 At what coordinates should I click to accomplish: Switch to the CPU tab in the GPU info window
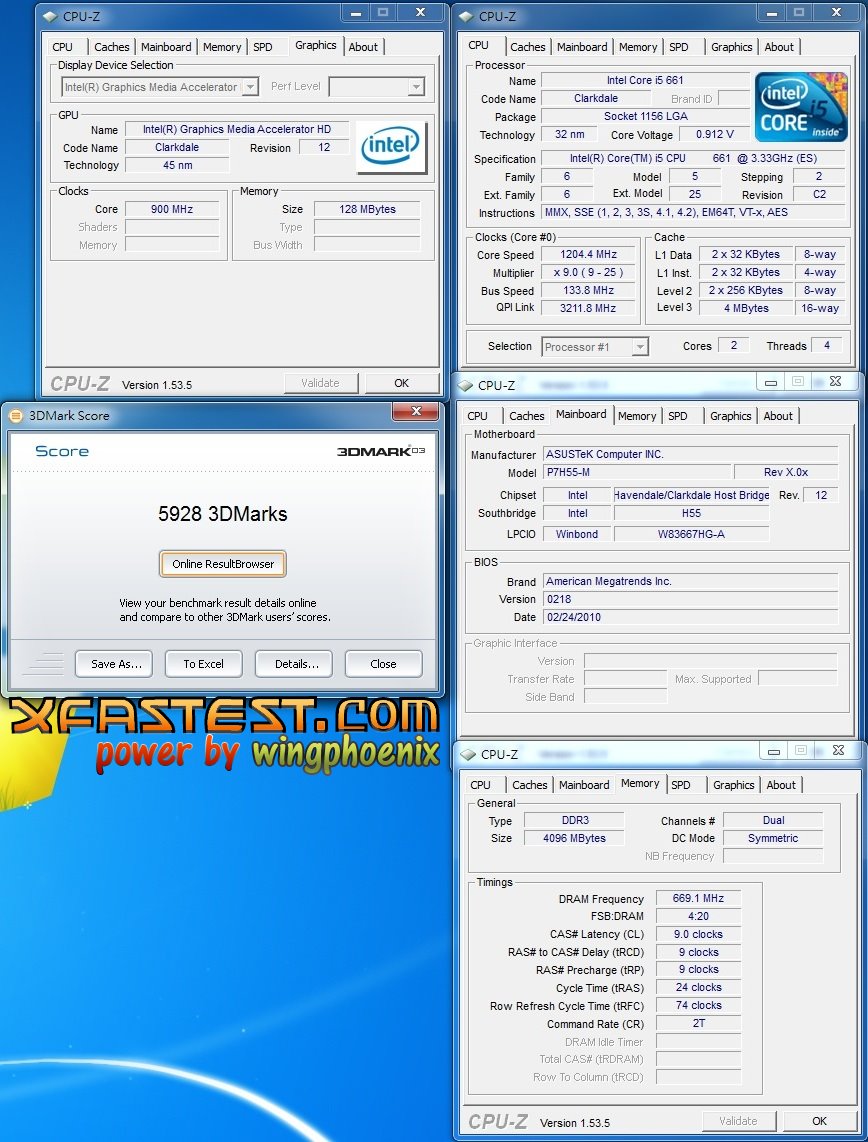click(x=63, y=47)
